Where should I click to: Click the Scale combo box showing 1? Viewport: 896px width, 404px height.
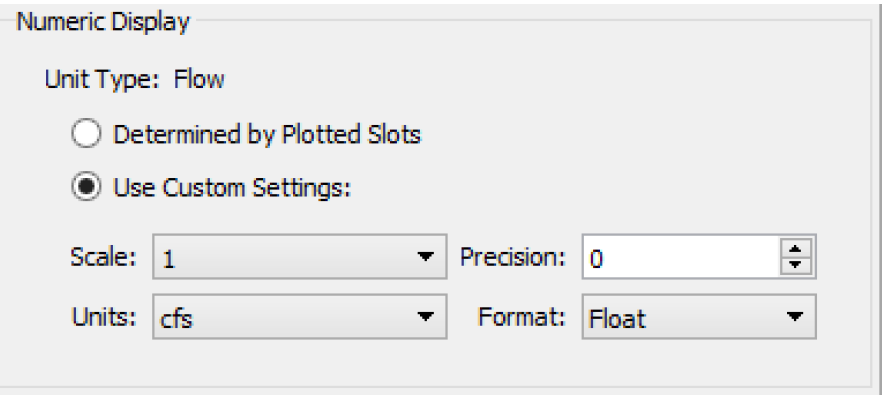(280, 258)
